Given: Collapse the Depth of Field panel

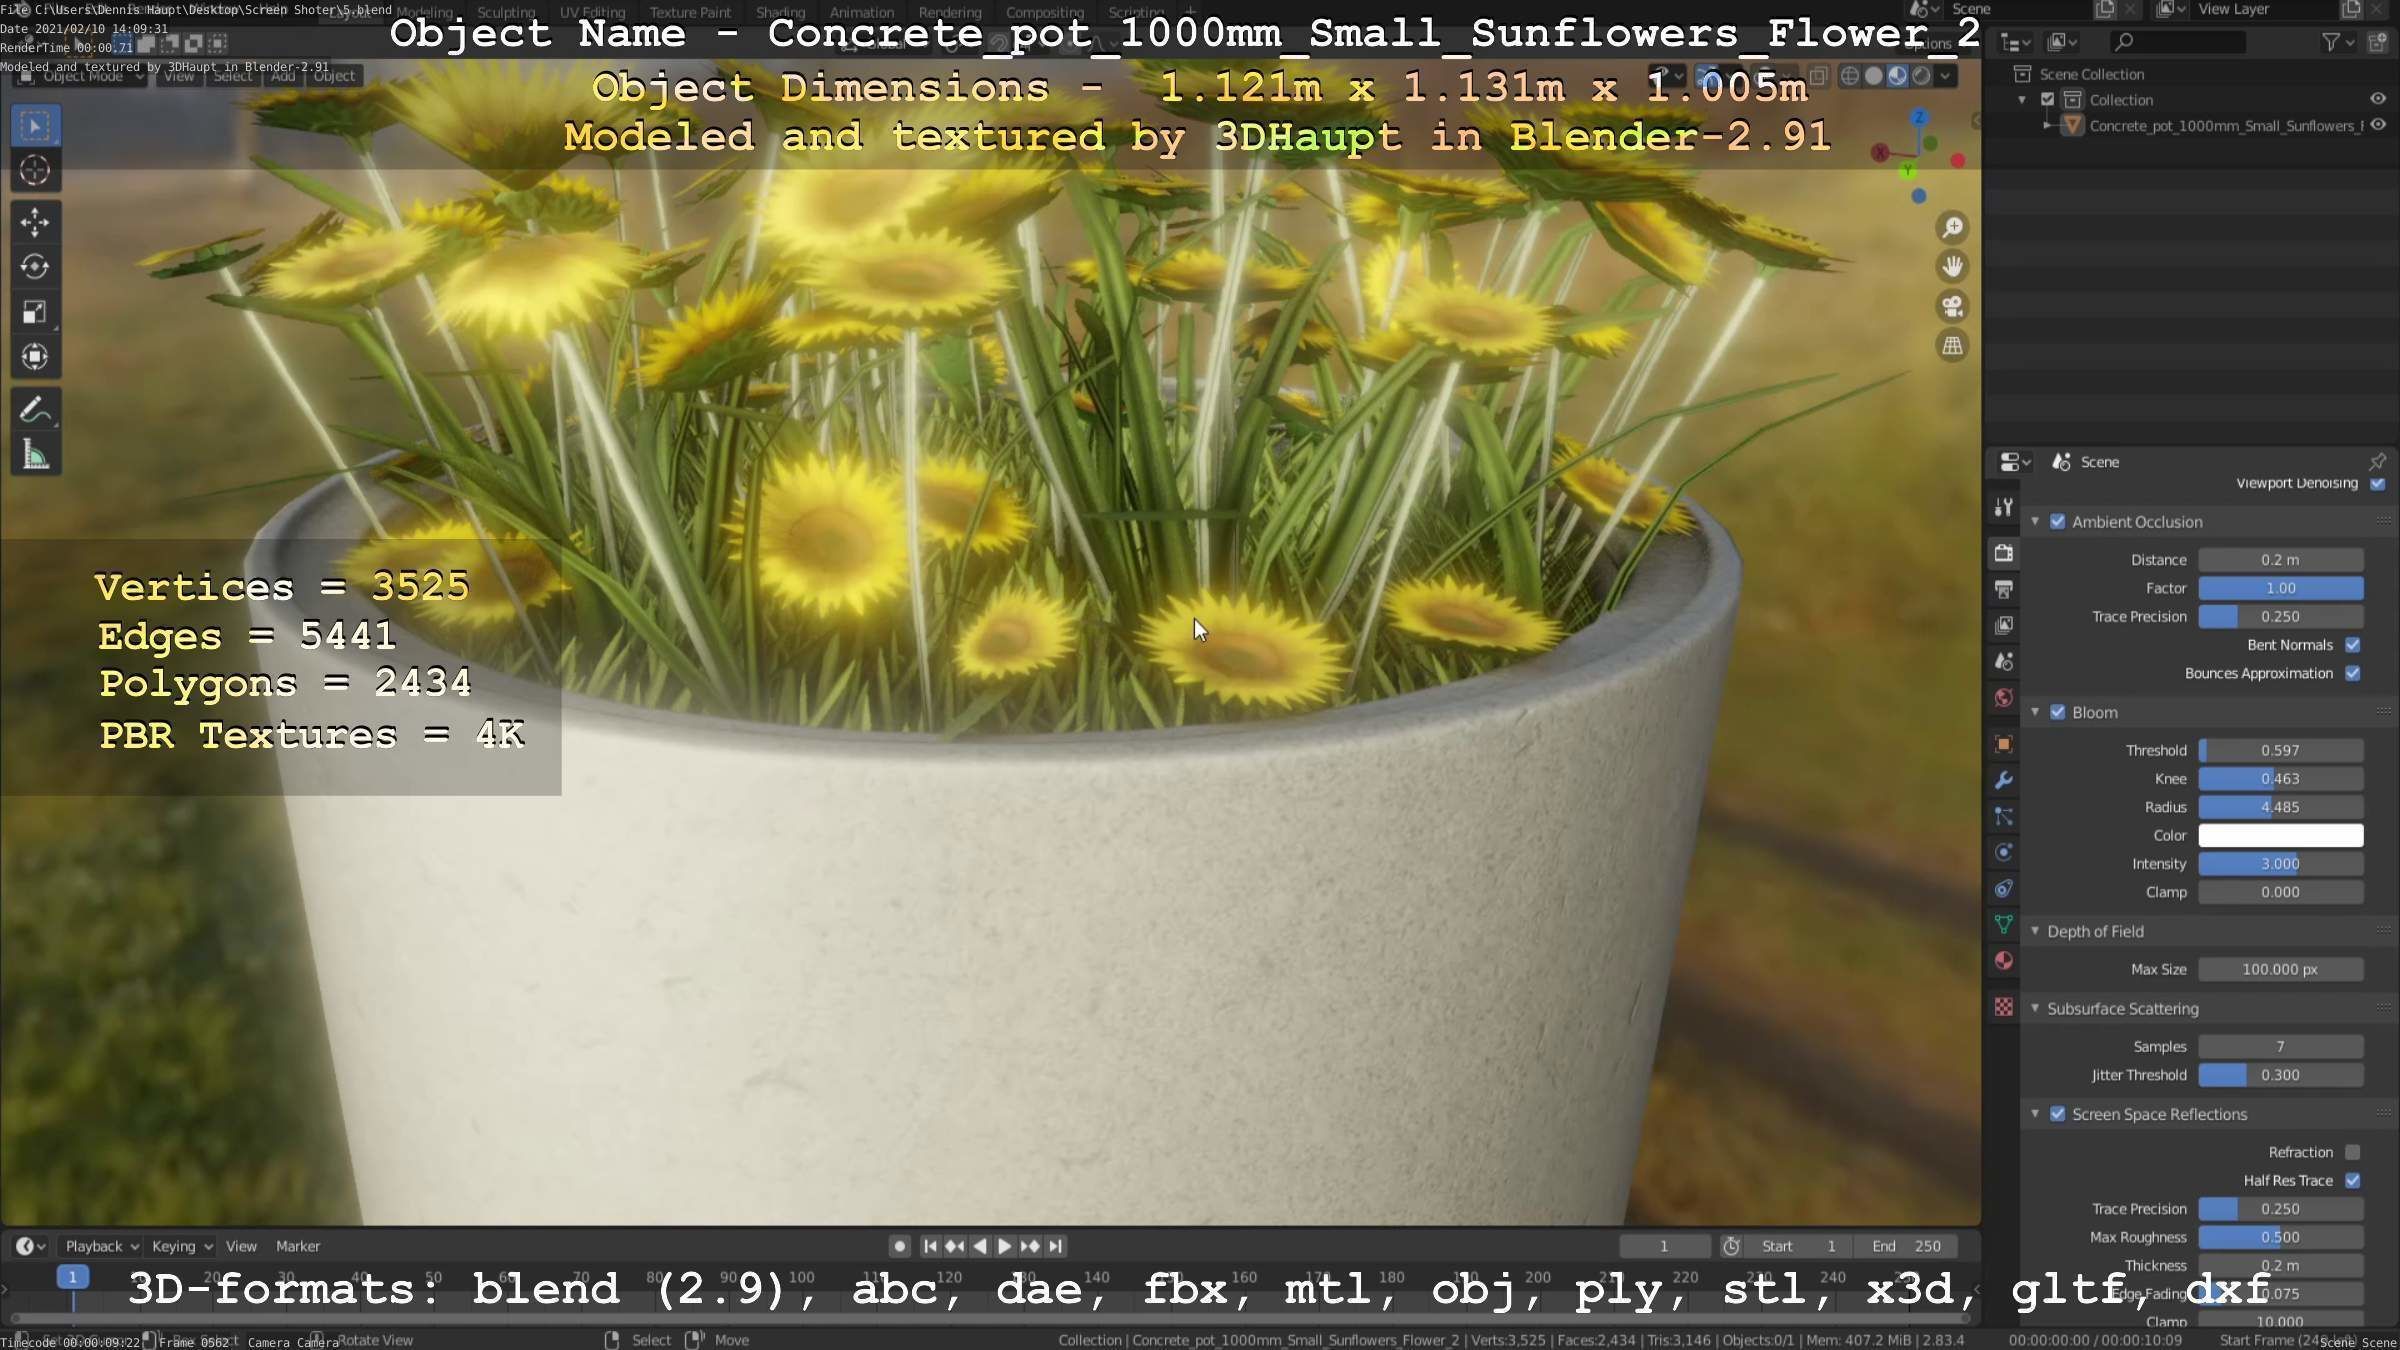Looking at the screenshot, I should pos(2035,931).
